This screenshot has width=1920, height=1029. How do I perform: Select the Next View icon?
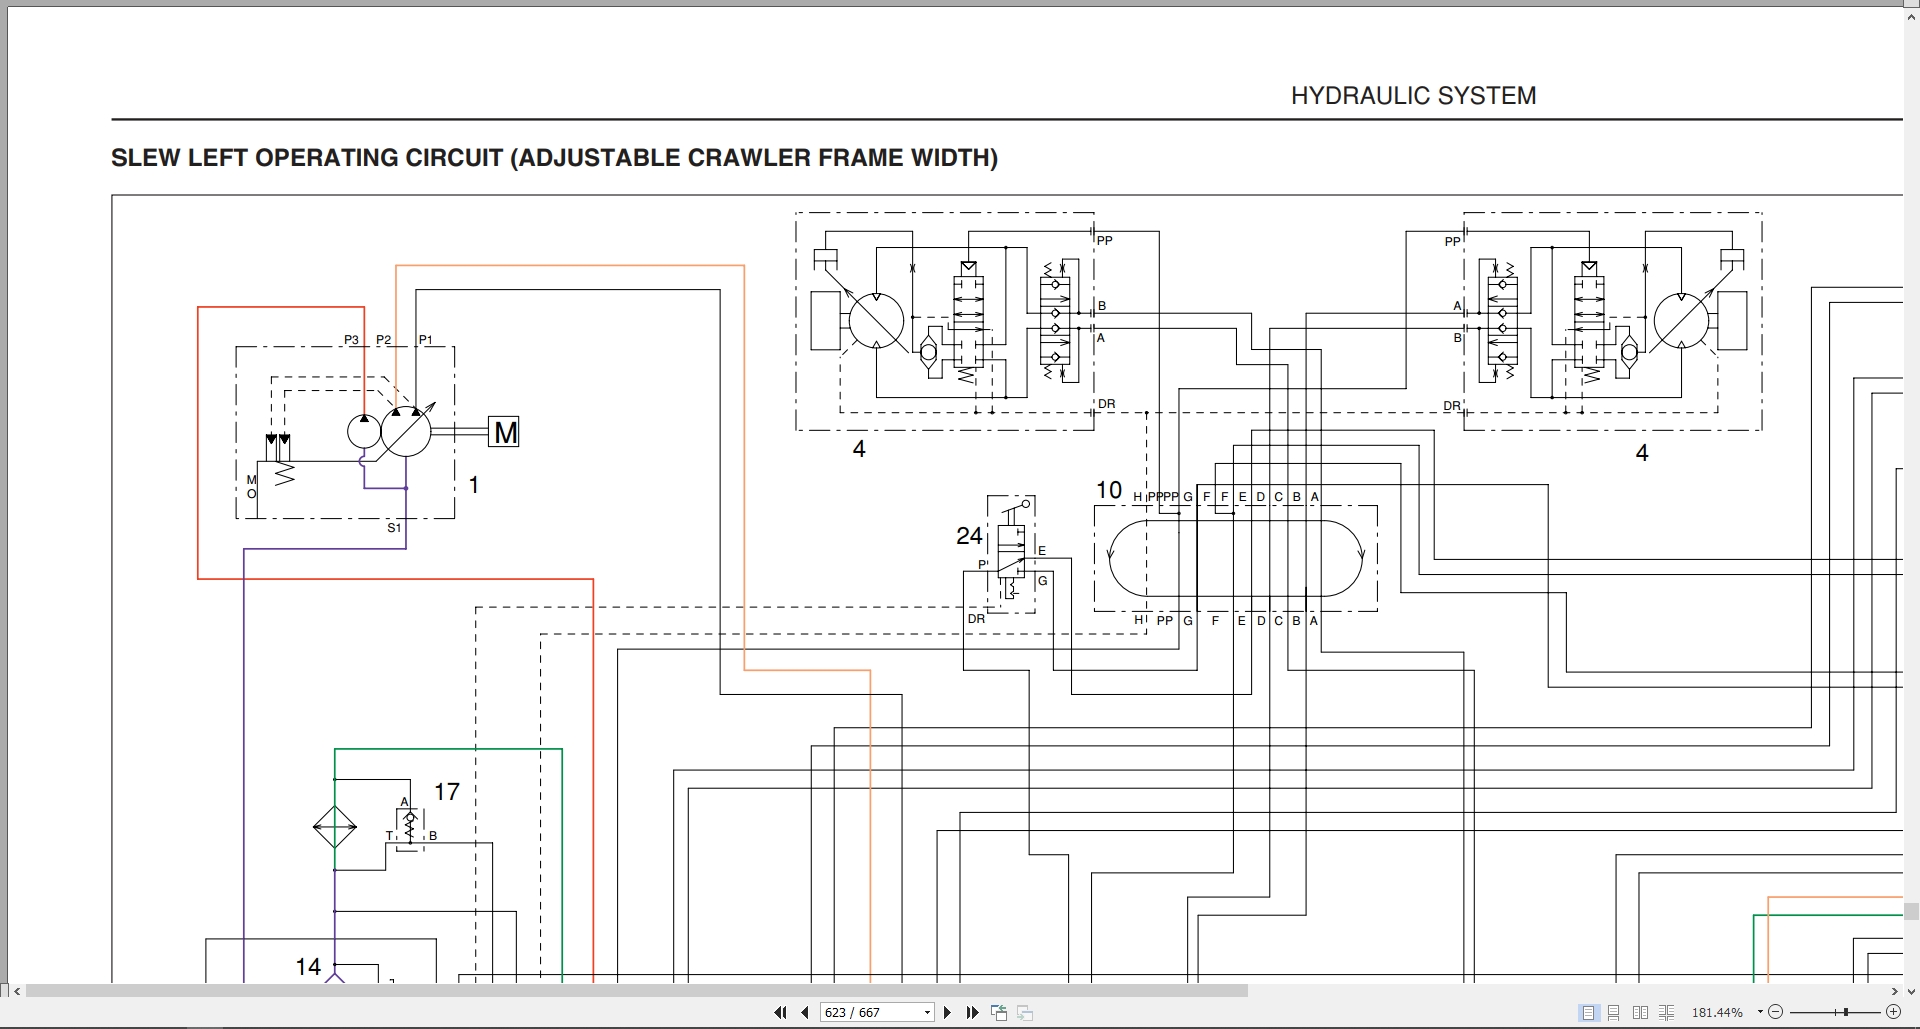(x=1025, y=1012)
